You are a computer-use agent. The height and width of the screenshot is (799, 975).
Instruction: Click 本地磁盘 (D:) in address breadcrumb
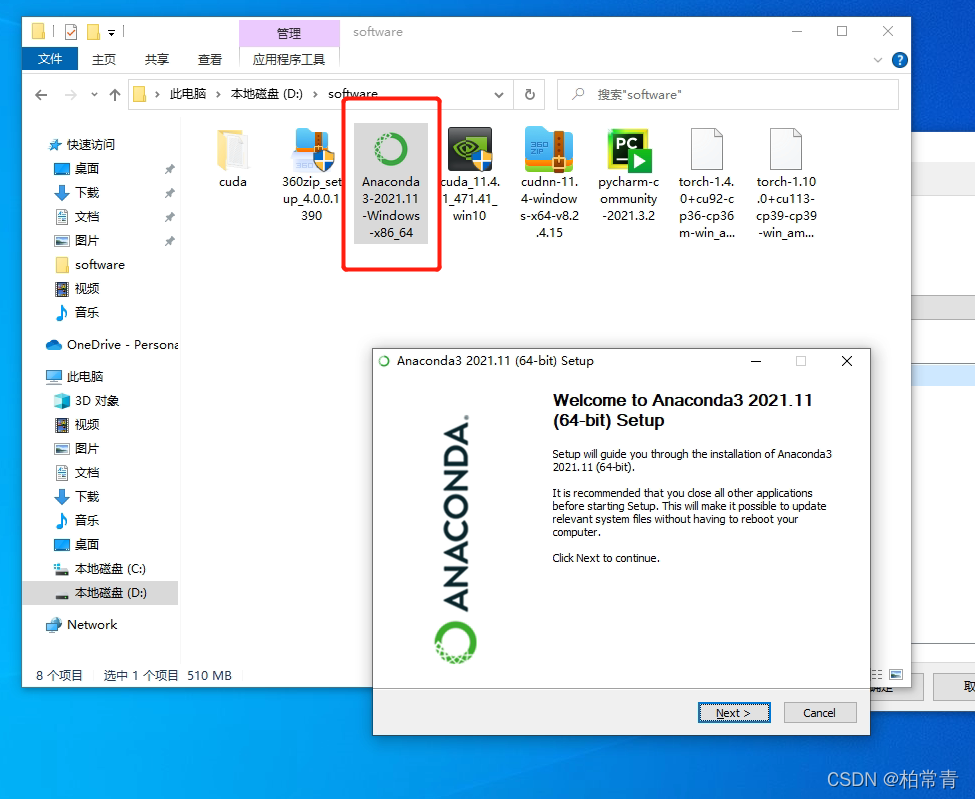point(267,94)
